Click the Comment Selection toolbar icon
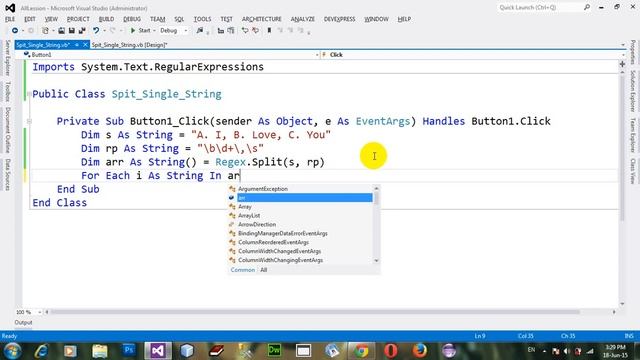The image size is (640, 360). point(220,31)
